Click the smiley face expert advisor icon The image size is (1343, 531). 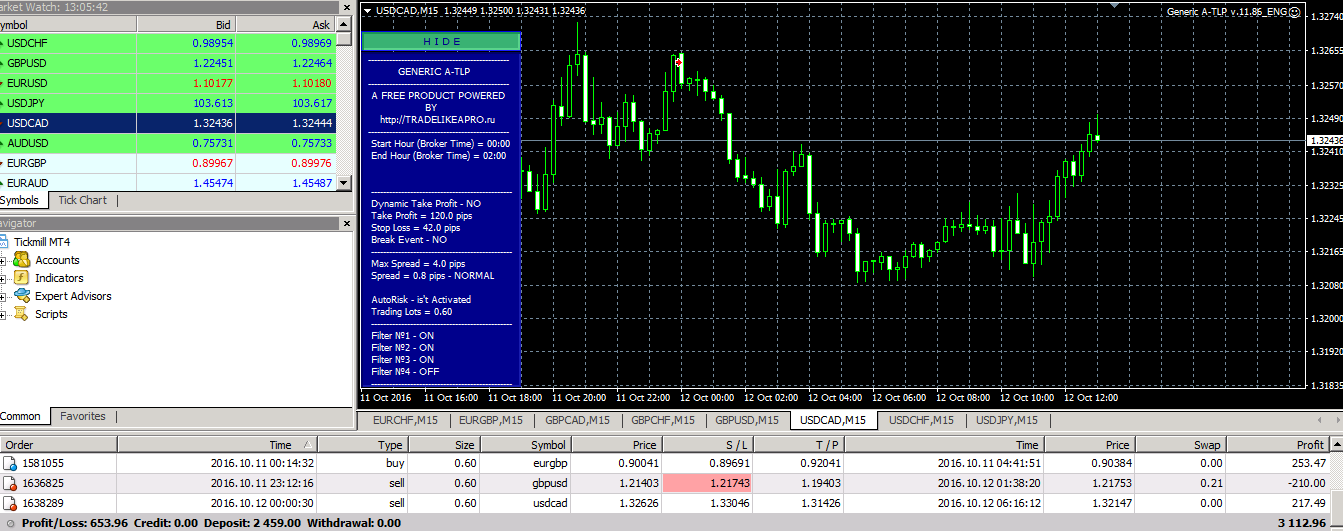[x=1295, y=12]
